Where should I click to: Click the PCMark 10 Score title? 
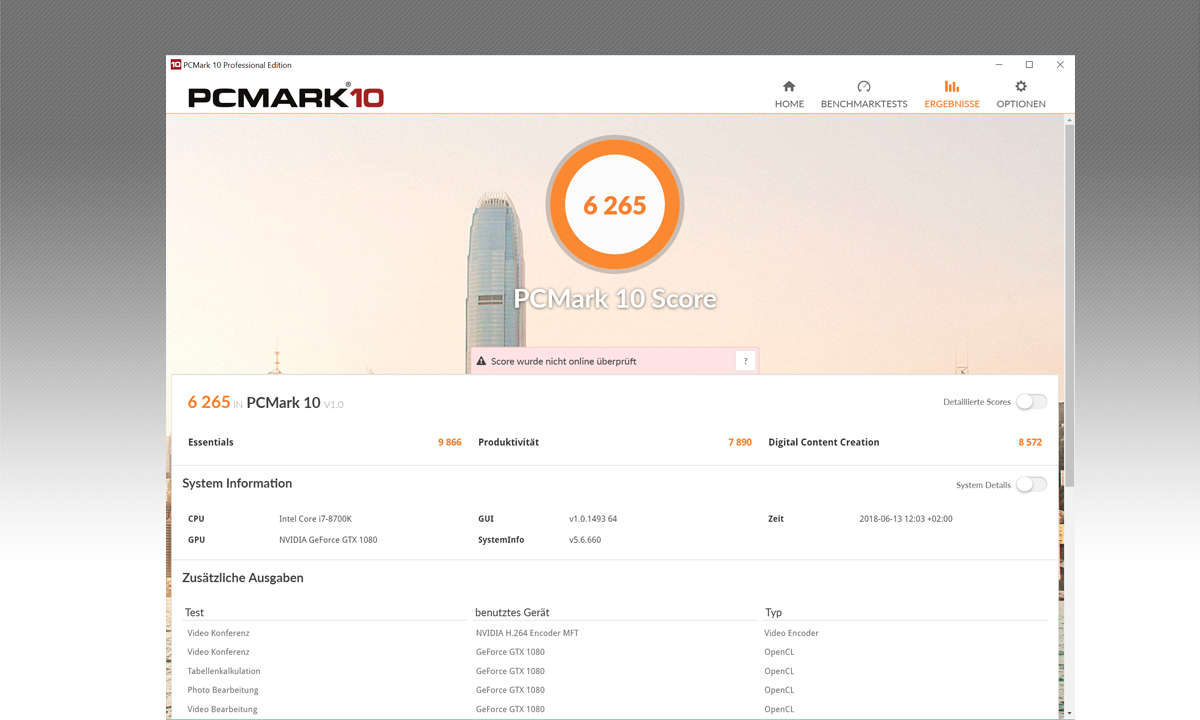pyautogui.click(x=615, y=298)
